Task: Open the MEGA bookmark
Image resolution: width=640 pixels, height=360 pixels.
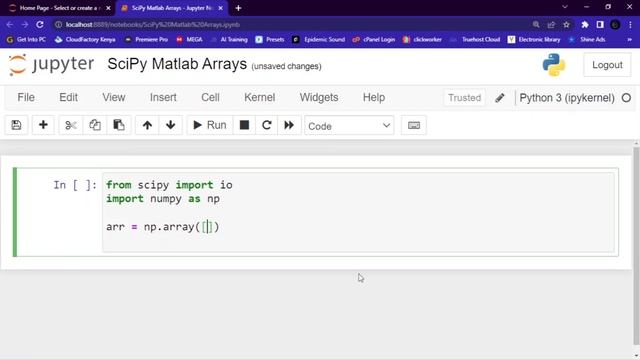Action: point(189,40)
